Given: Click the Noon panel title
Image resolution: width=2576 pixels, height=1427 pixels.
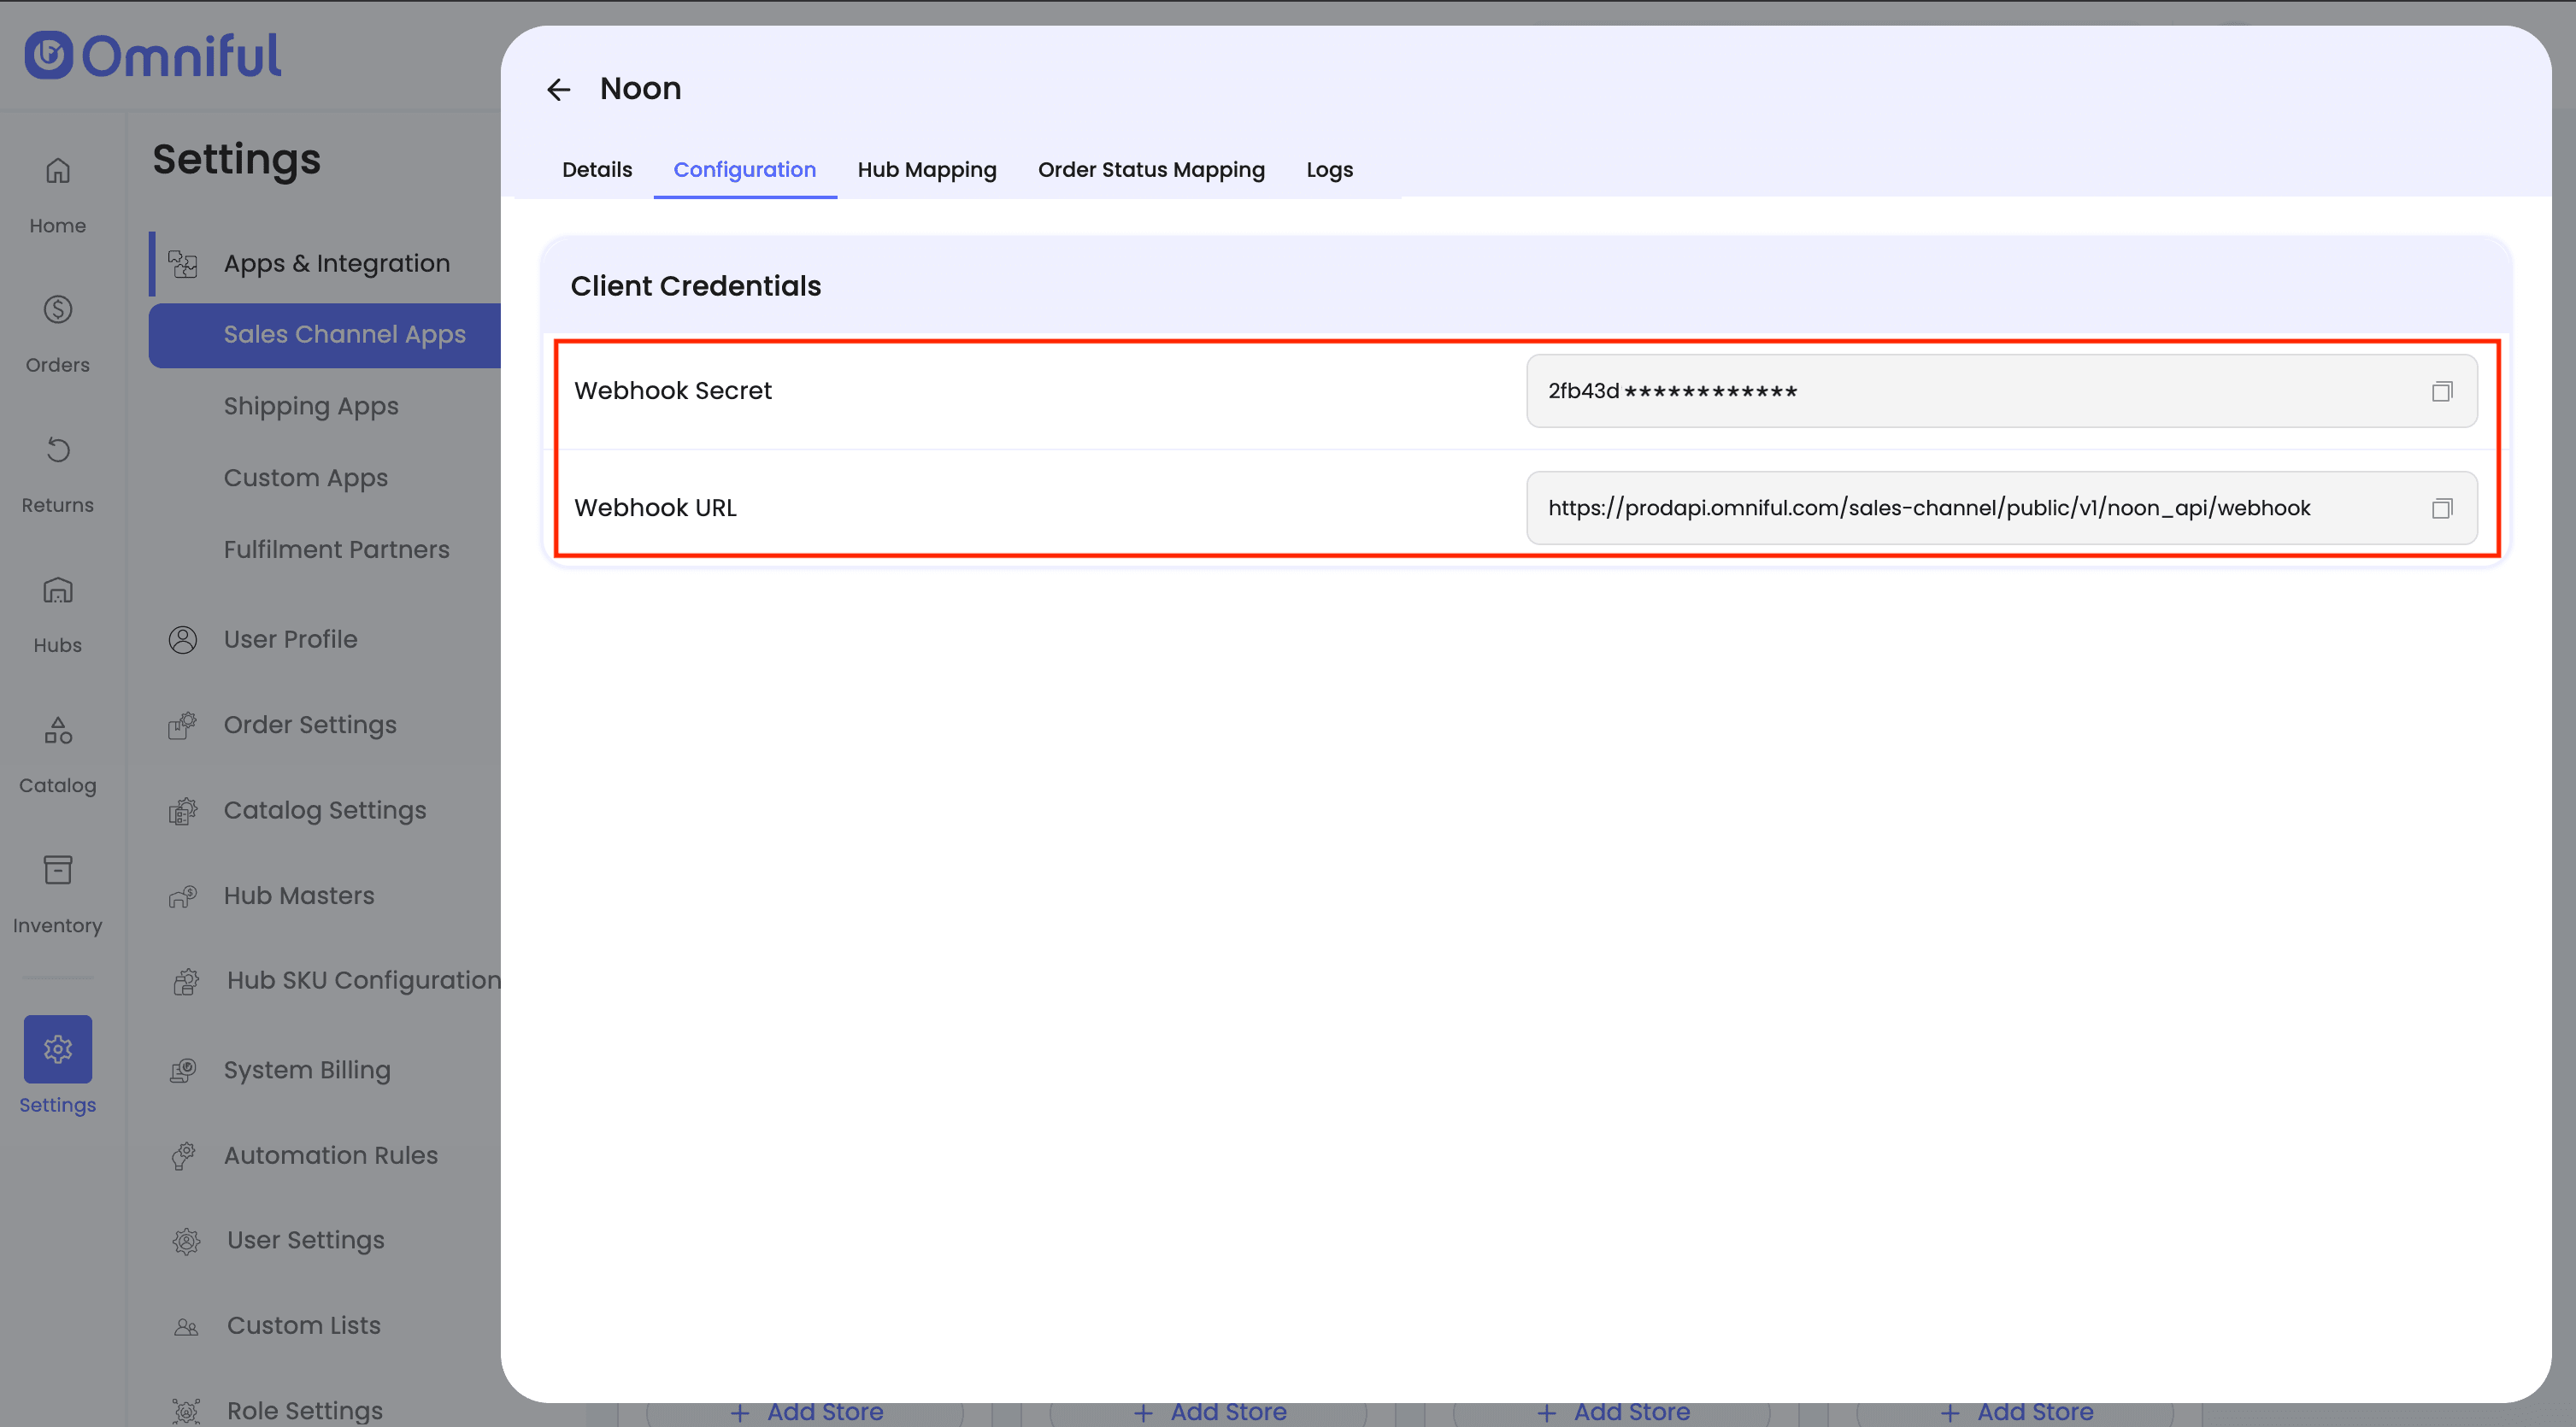Looking at the screenshot, I should (640, 89).
